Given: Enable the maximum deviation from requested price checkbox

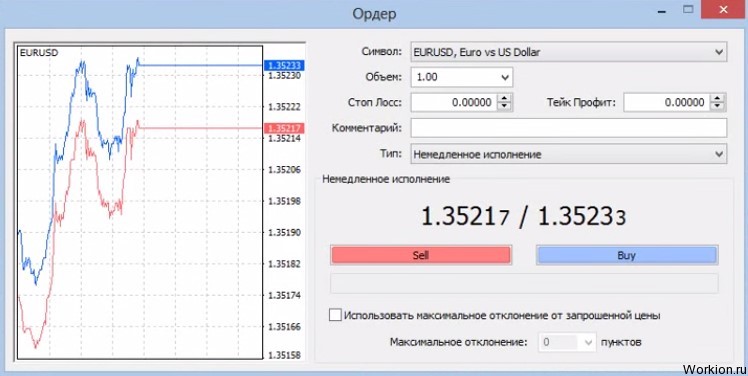Looking at the screenshot, I should tap(335, 315).
